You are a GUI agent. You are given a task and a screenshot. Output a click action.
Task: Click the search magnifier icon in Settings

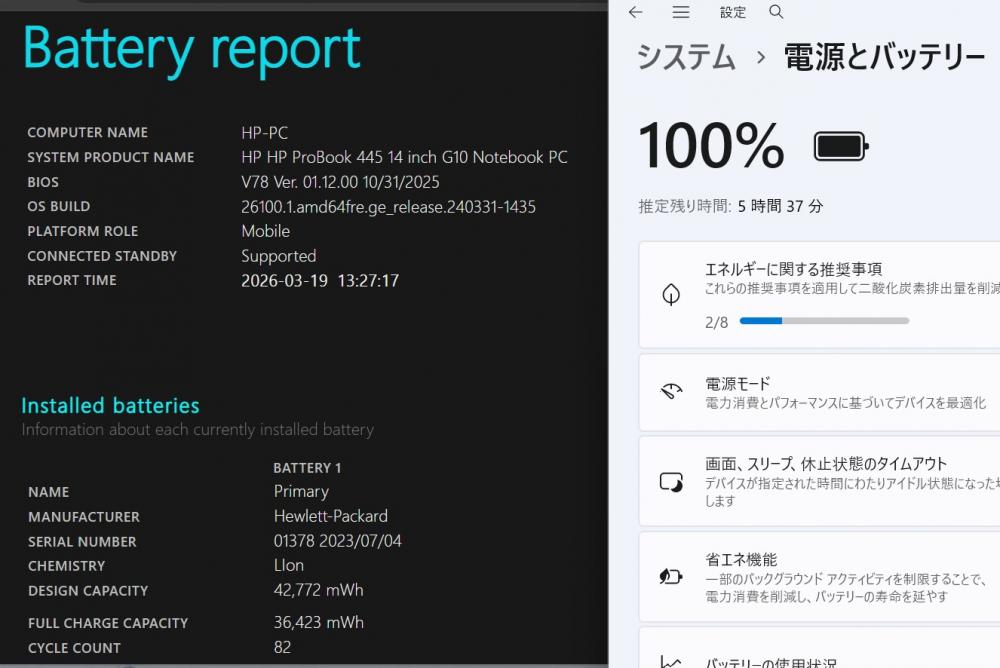776,12
